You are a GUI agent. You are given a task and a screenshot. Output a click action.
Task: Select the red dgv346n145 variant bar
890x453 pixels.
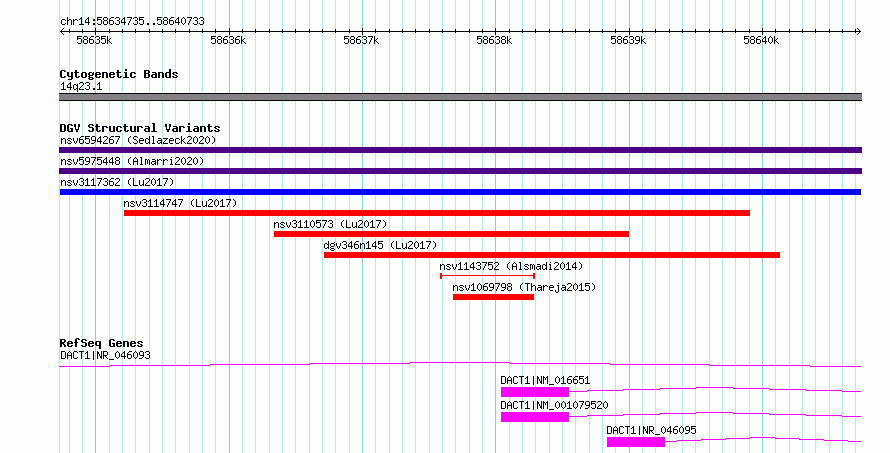coord(552,255)
